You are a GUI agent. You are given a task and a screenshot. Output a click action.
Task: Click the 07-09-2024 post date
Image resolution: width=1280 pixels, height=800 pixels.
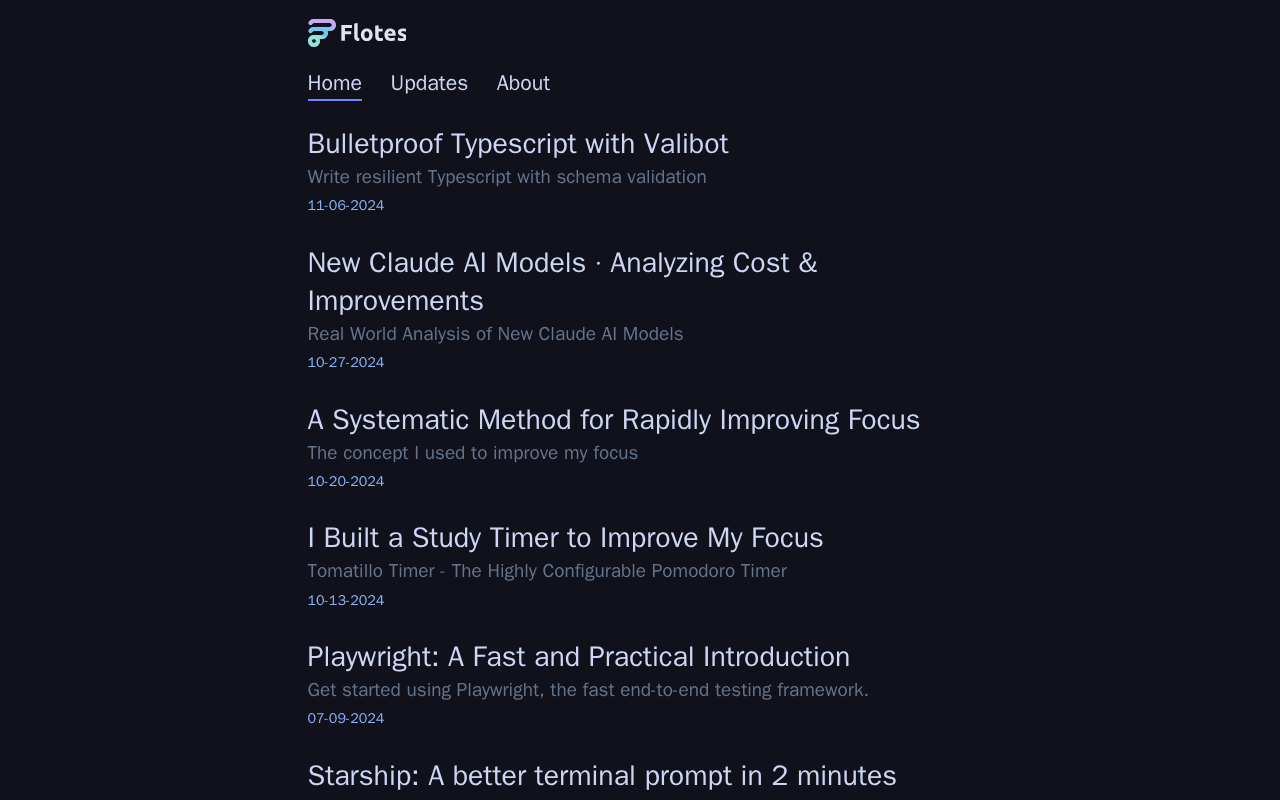coord(345,718)
